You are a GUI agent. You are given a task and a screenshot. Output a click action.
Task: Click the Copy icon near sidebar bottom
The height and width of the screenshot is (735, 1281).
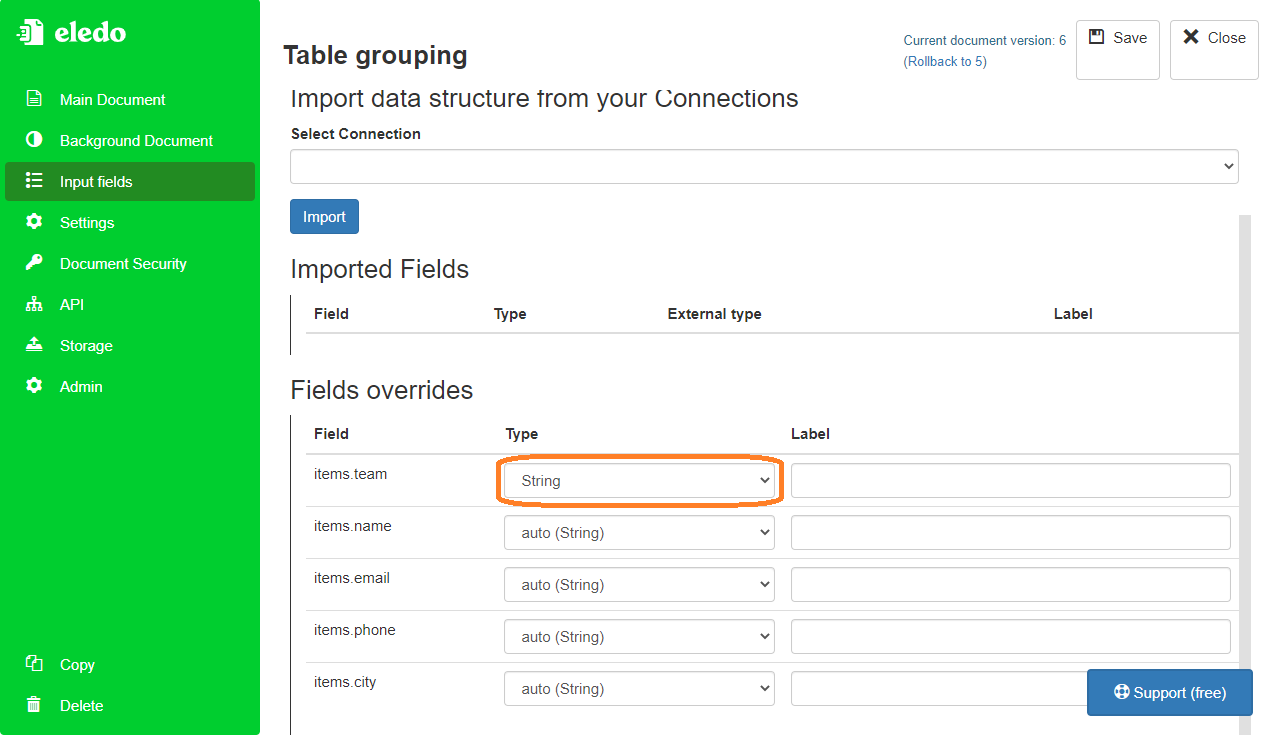pyautogui.click(x=36, y=664)
